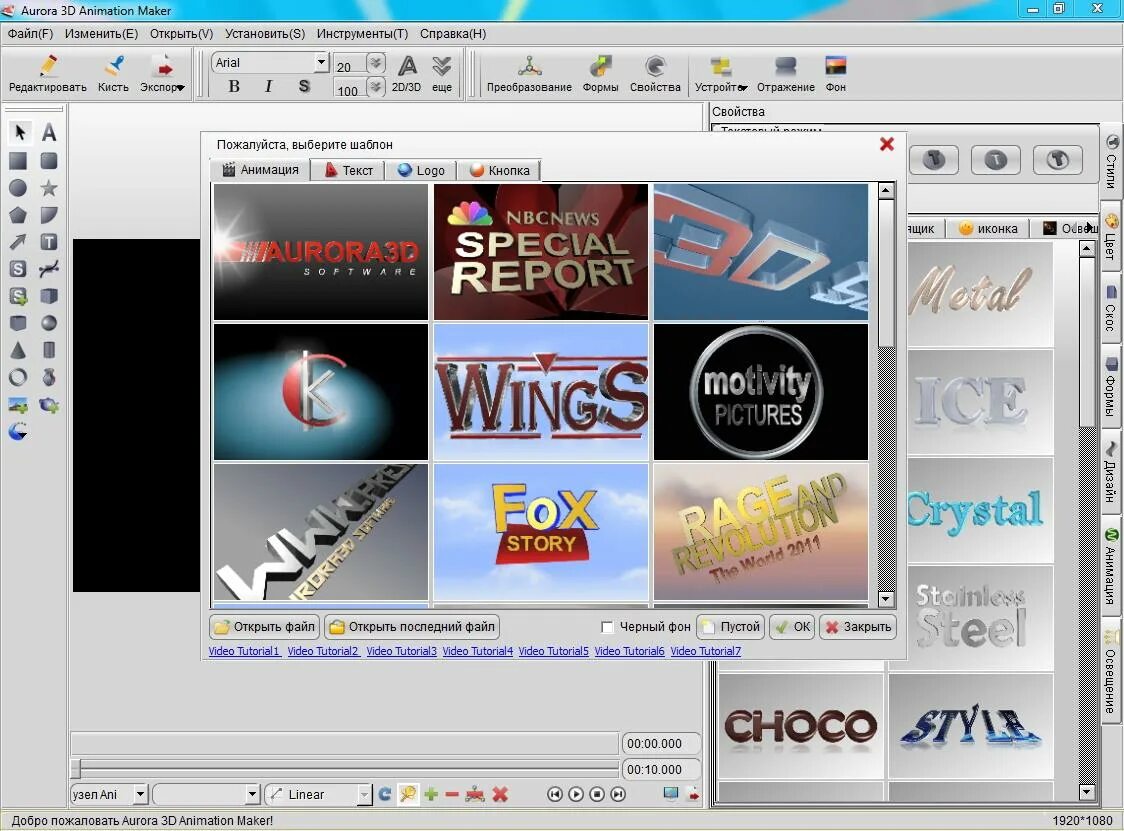Open the Arial font dropdown

point(321,62)
